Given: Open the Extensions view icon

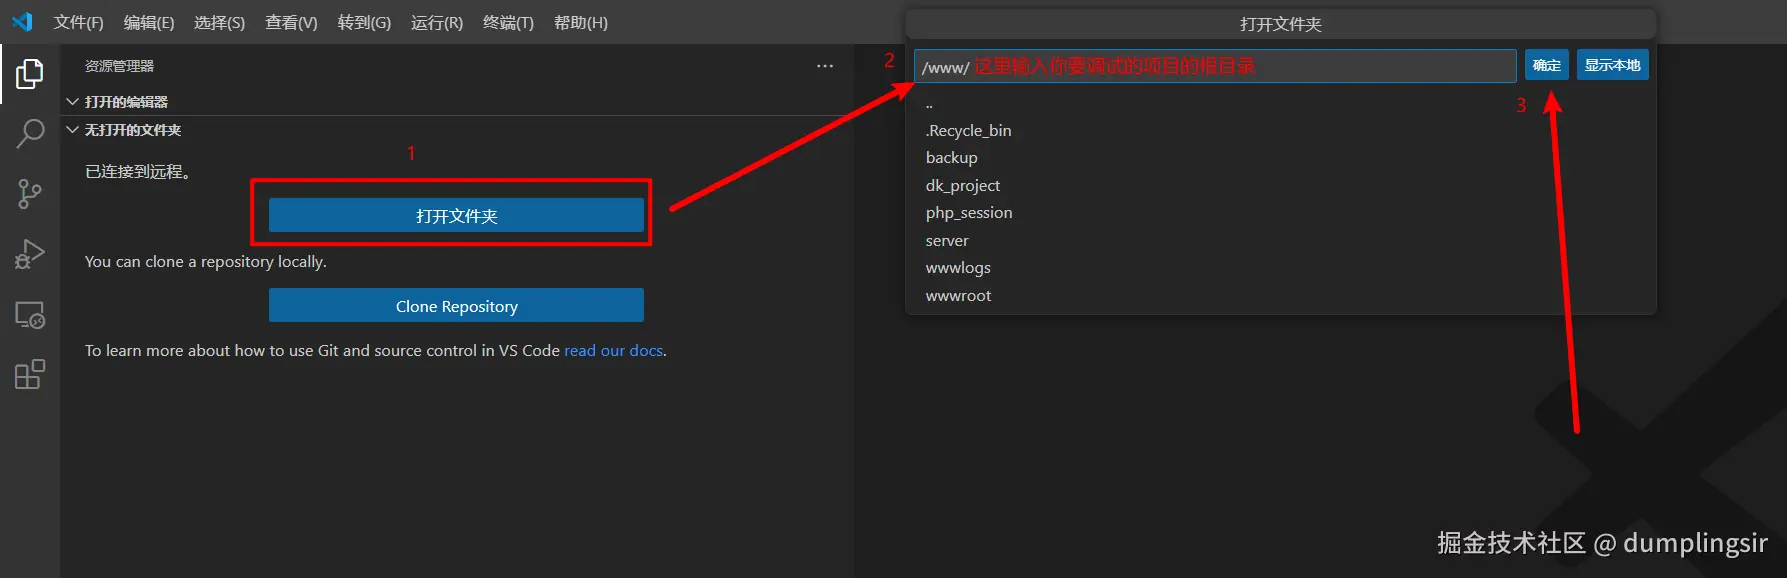Looking at the screenshot, I should (x=30, y=375).
